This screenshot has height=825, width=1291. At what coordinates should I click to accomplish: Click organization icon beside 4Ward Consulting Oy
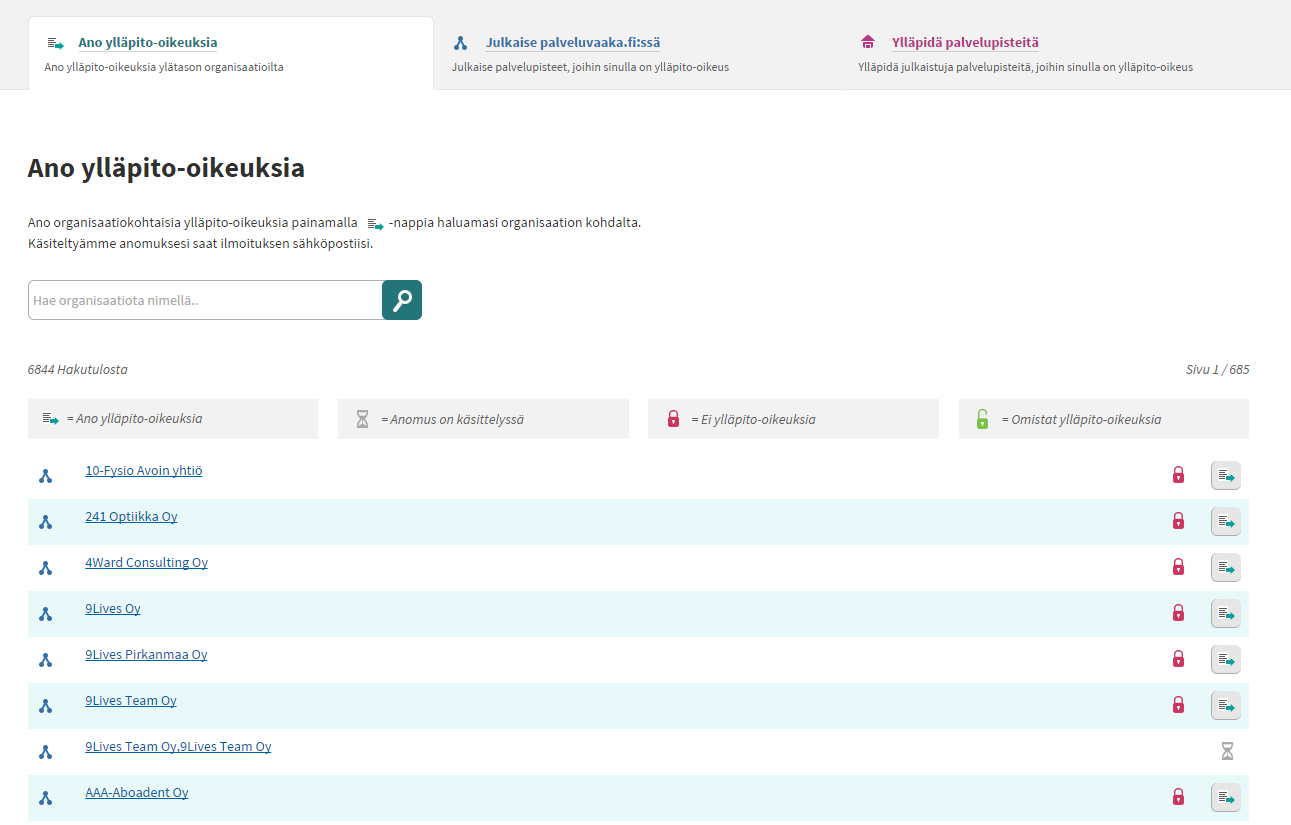(x=45, y=568)
